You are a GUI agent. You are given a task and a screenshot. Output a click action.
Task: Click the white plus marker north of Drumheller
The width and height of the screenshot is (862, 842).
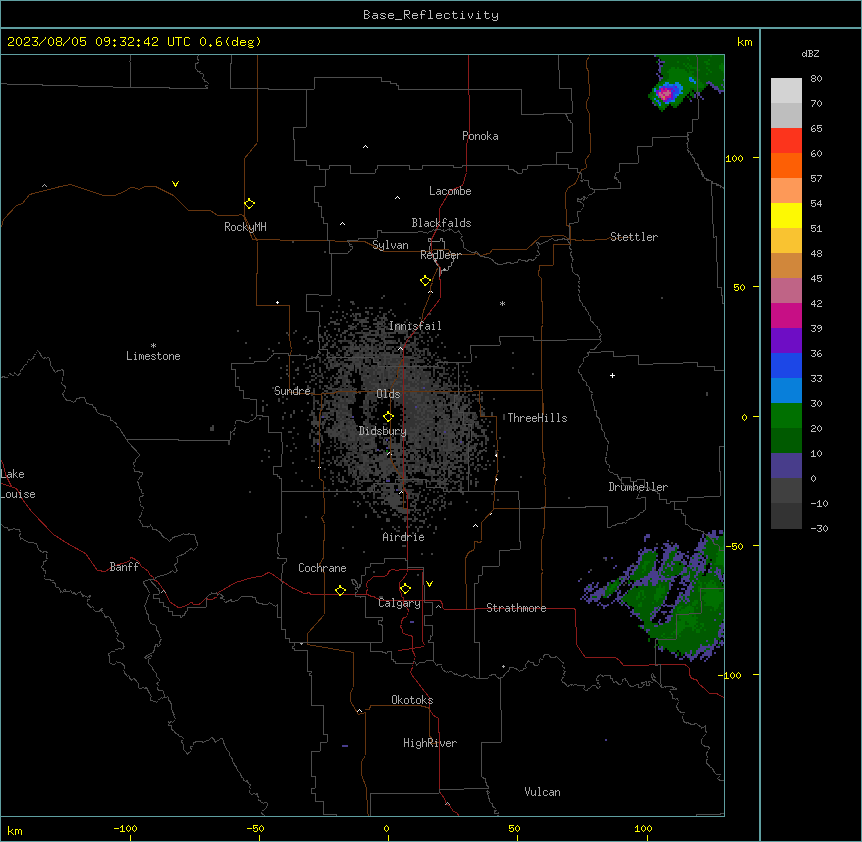(612, 375)
